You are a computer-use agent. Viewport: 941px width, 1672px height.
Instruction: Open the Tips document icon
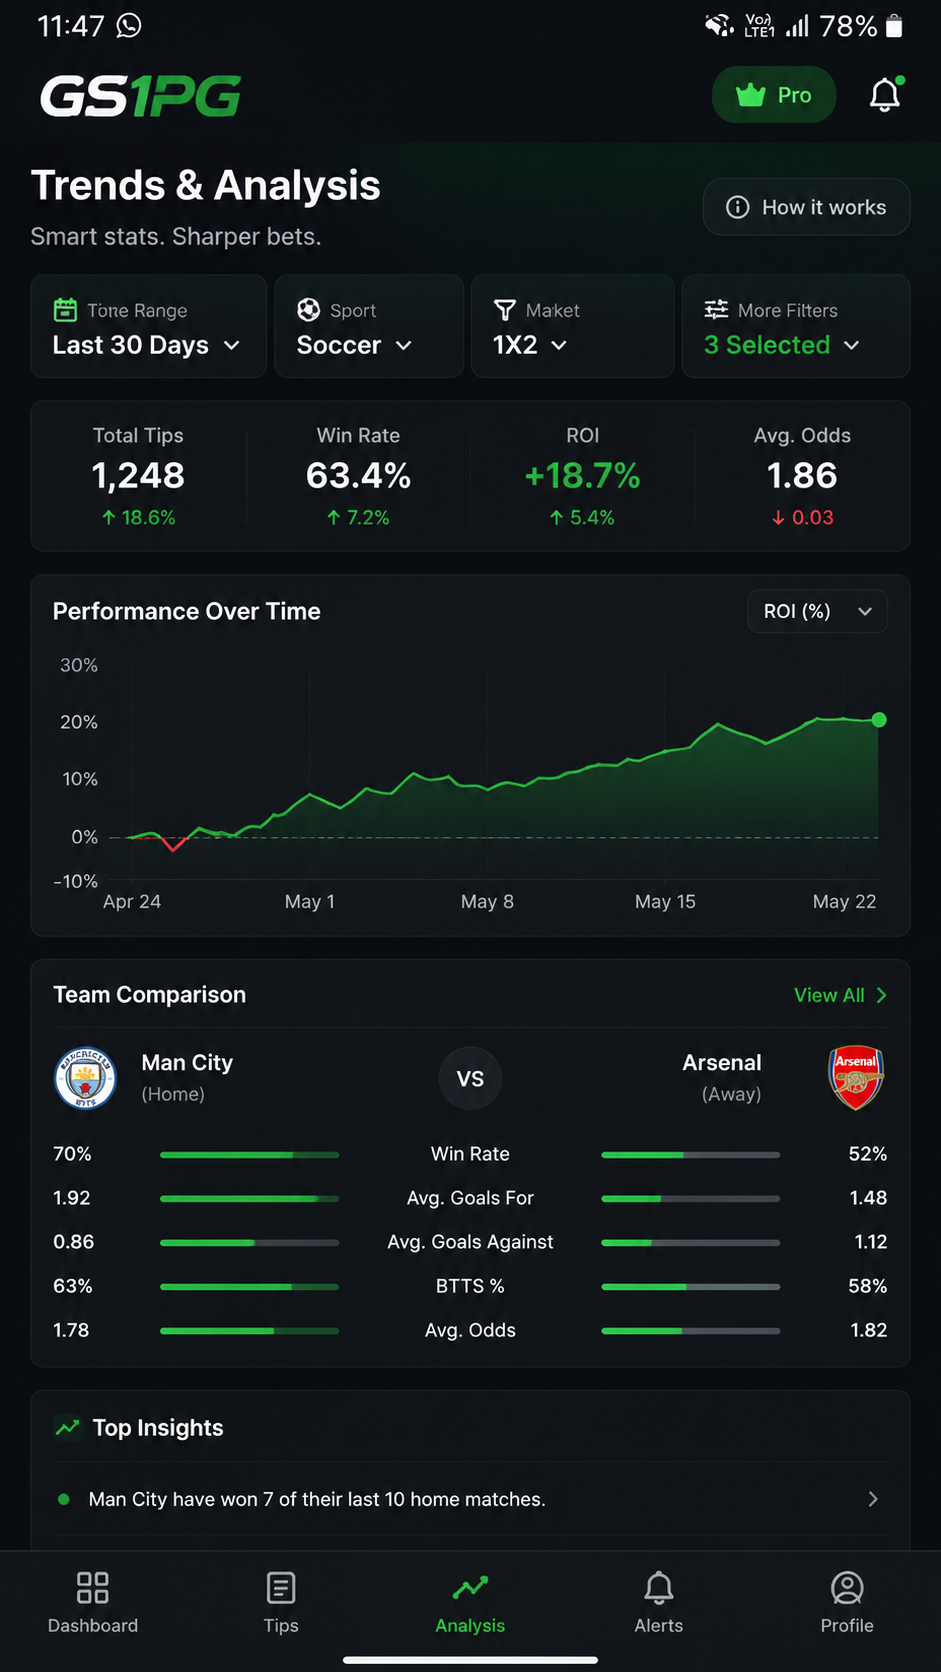(x=281, y=1587)
